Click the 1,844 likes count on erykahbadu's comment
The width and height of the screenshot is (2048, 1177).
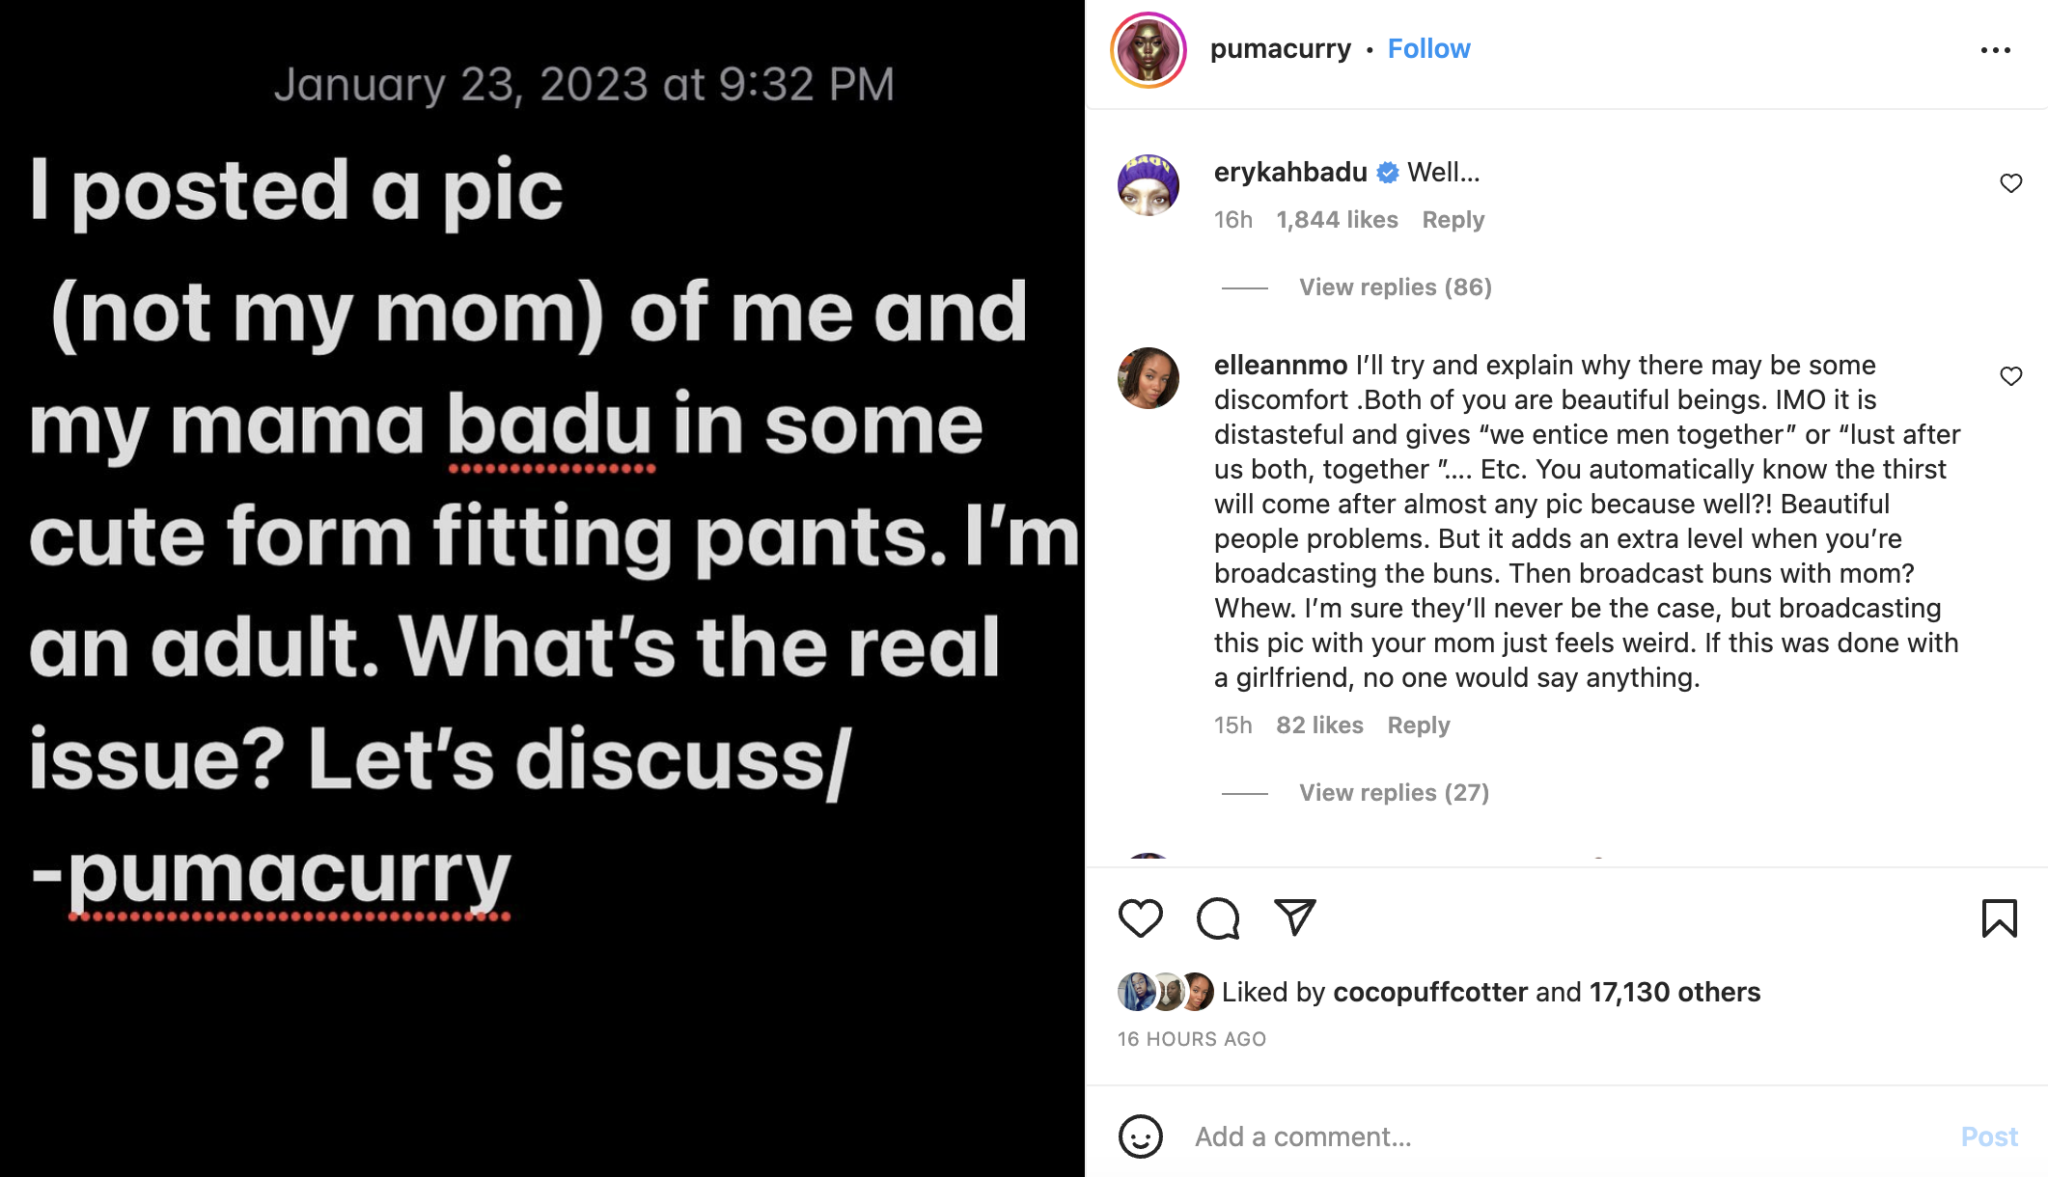click(x=1336, y=219)
